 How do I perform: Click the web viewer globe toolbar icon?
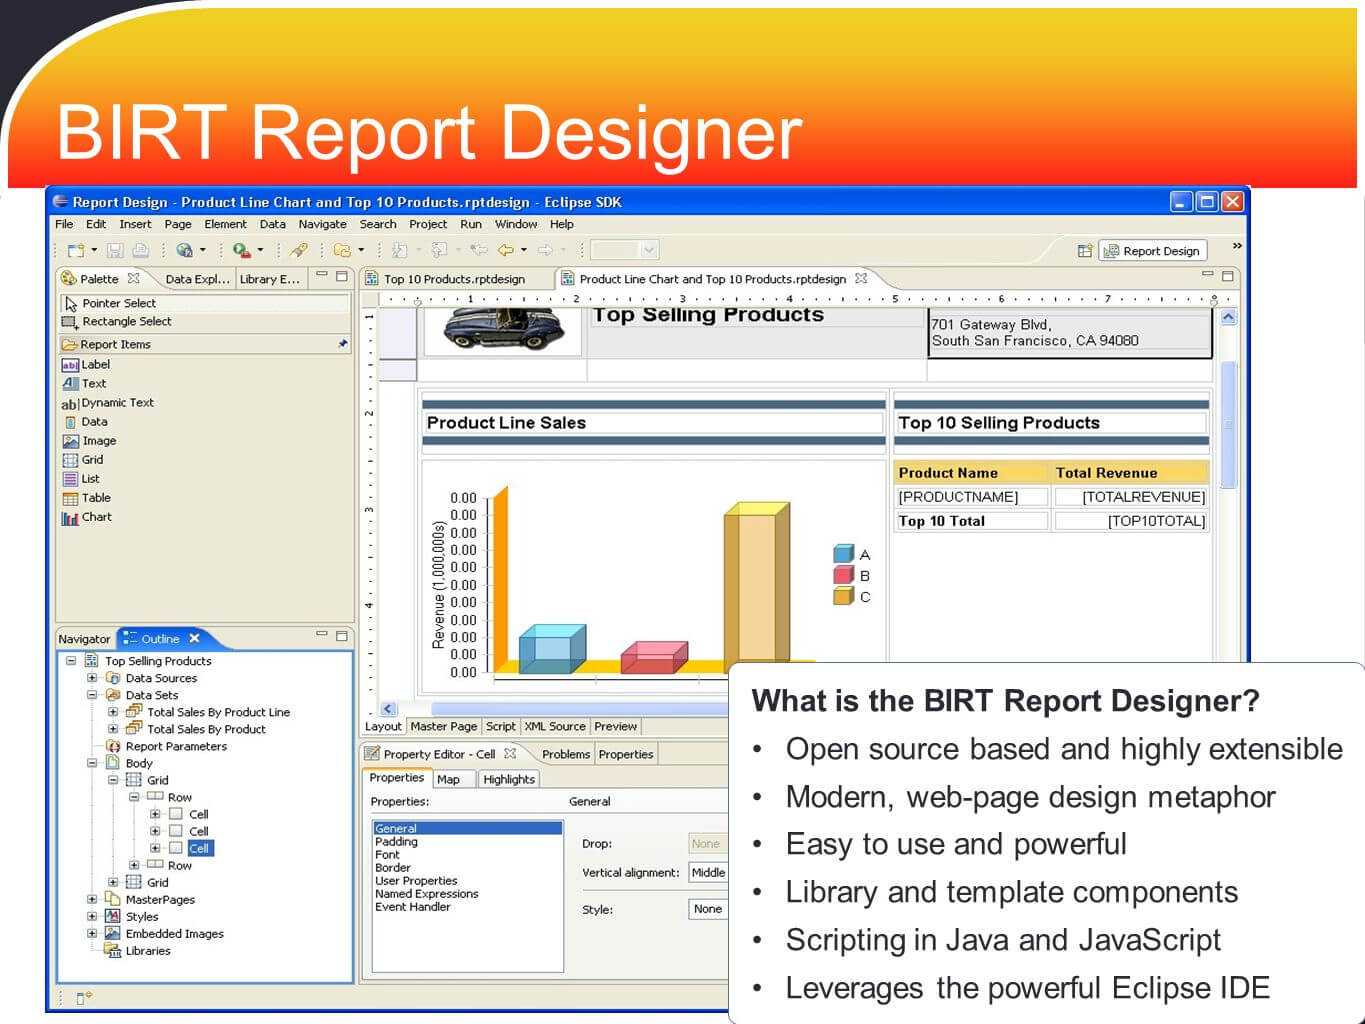184,250
